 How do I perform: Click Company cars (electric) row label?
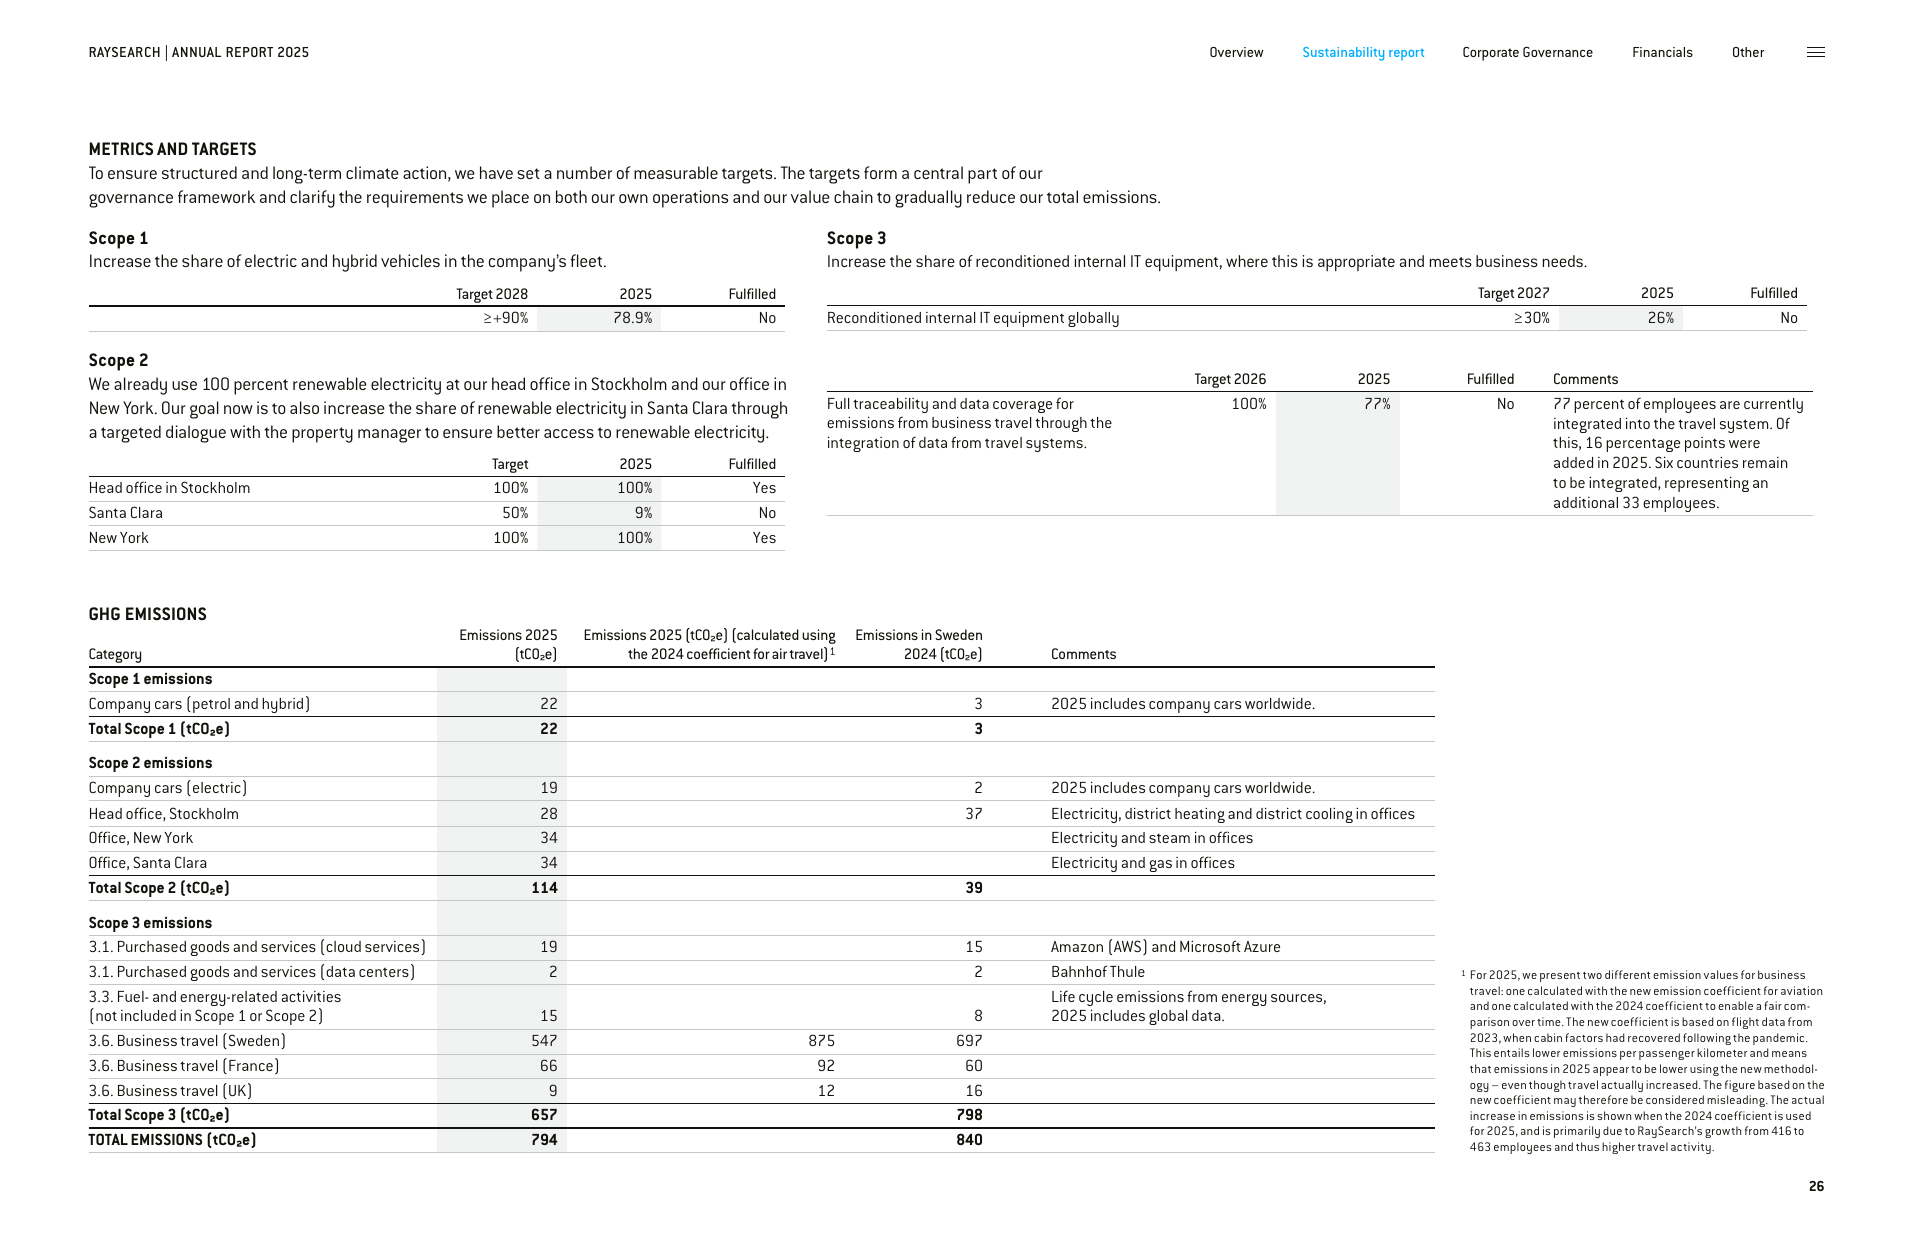click(167, 788)
